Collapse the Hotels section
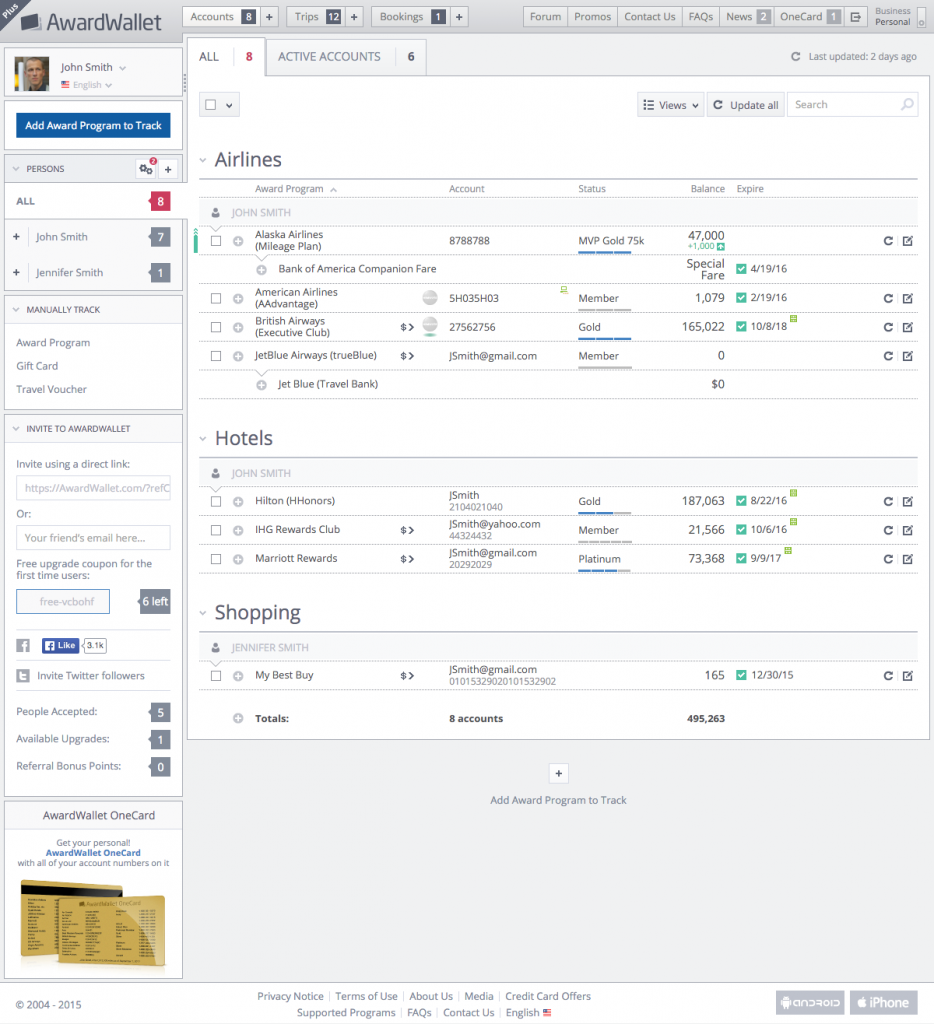 click(x=202, y=439)
